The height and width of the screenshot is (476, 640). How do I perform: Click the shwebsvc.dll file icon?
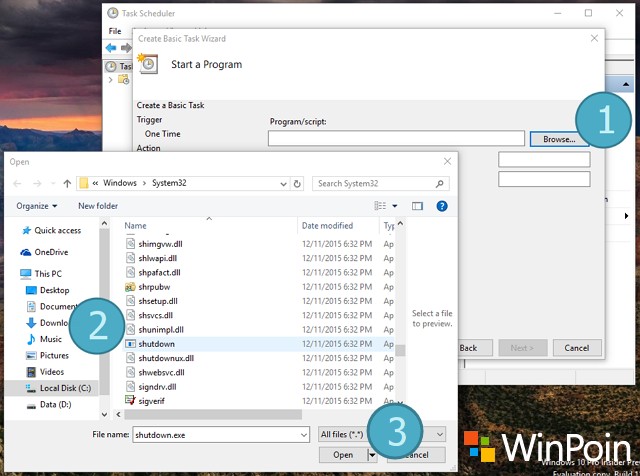tap(130, 372)
